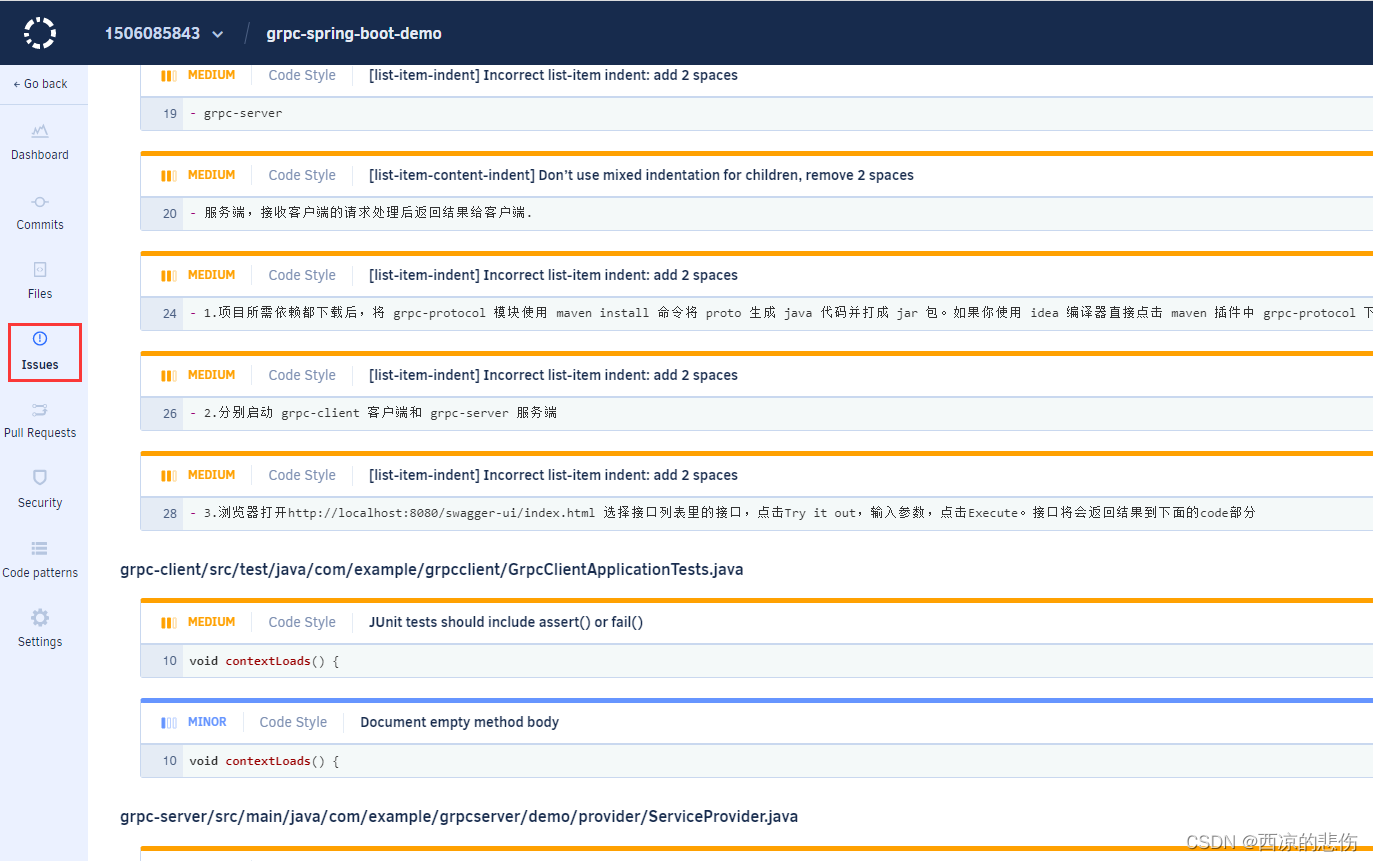Viewport: 1373px width, 861px height.
Task: Open the list-item-indent issue for line 26
Action: (x=553, y=375)
